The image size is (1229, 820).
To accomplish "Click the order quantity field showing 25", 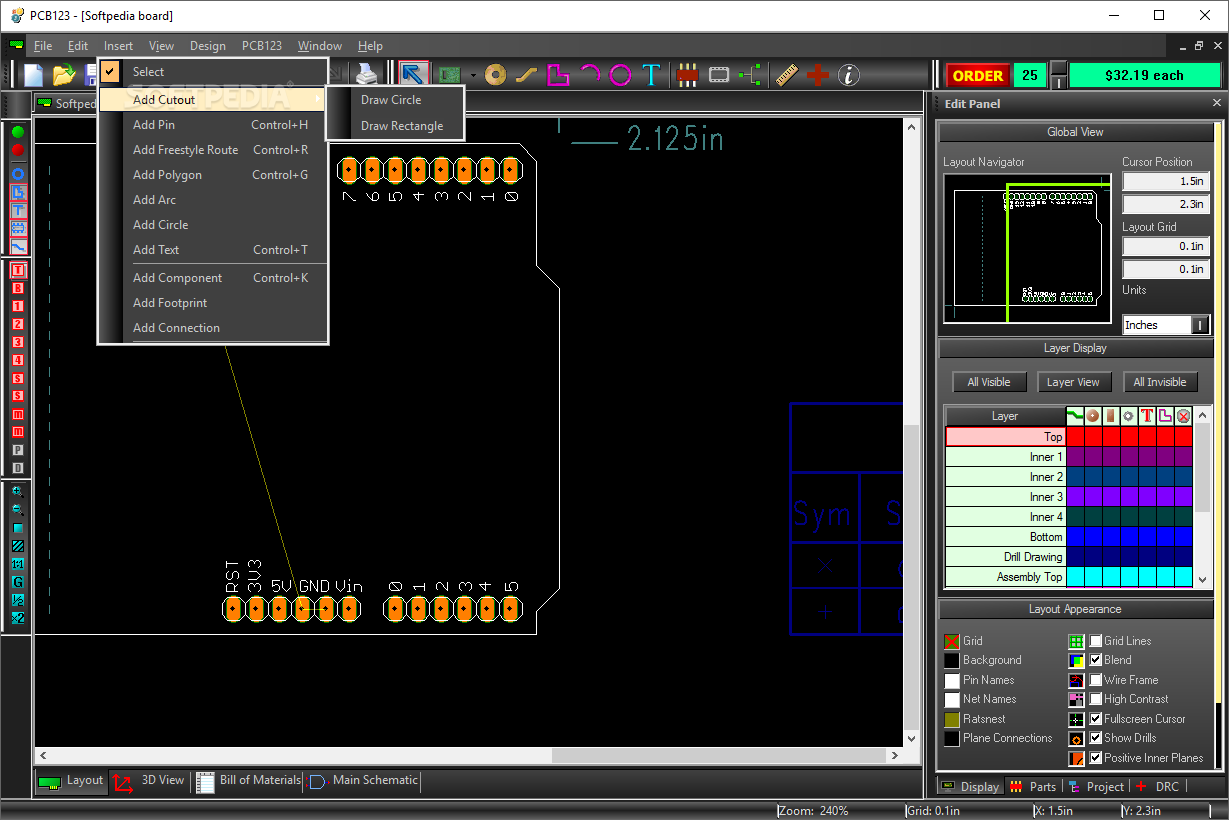I will pyautogui.click(x=1030, y=75).
